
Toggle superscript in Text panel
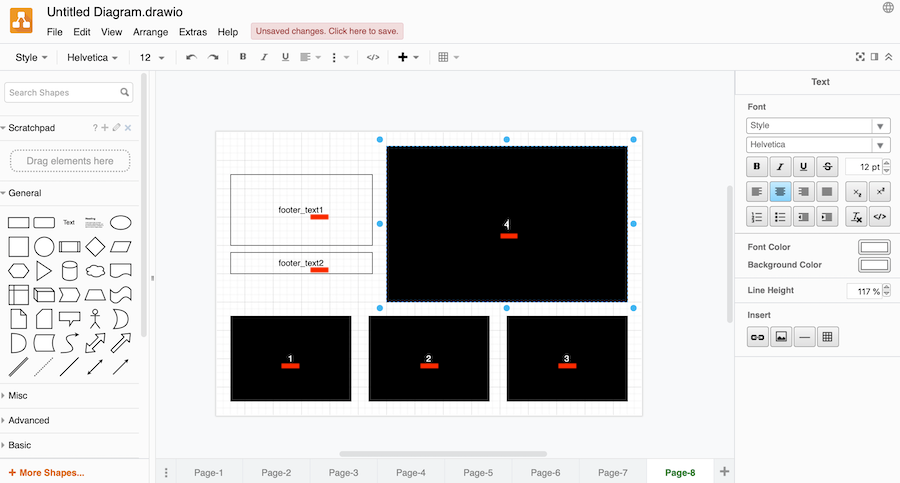pyautogui.click(x=880, y=192)
